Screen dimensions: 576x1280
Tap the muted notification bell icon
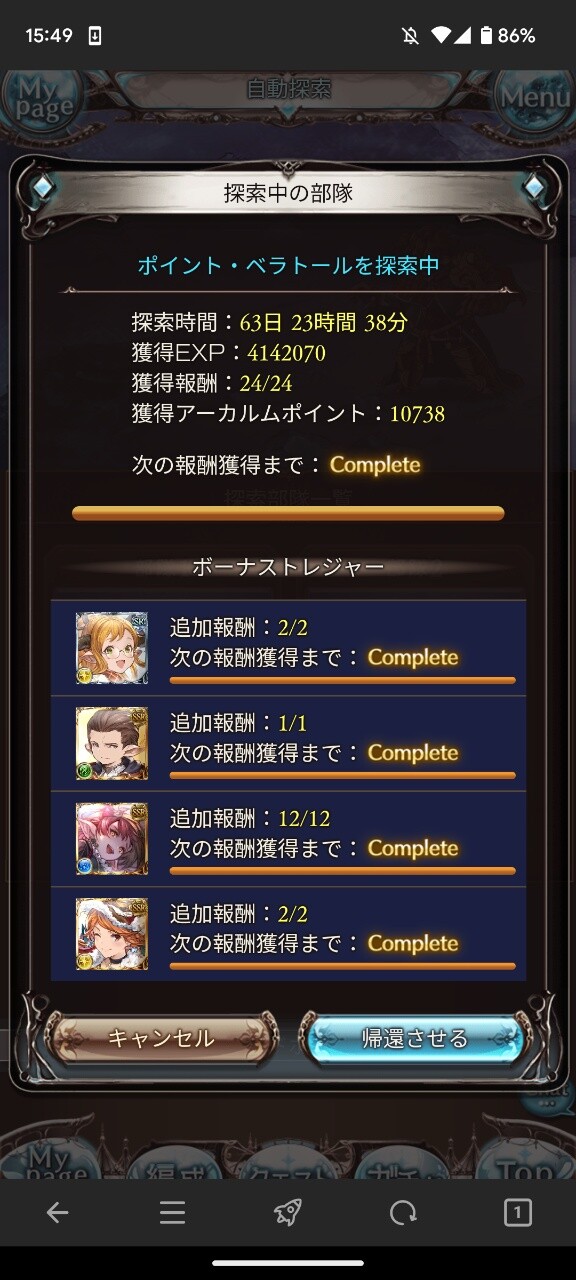(x=410, y=35)
